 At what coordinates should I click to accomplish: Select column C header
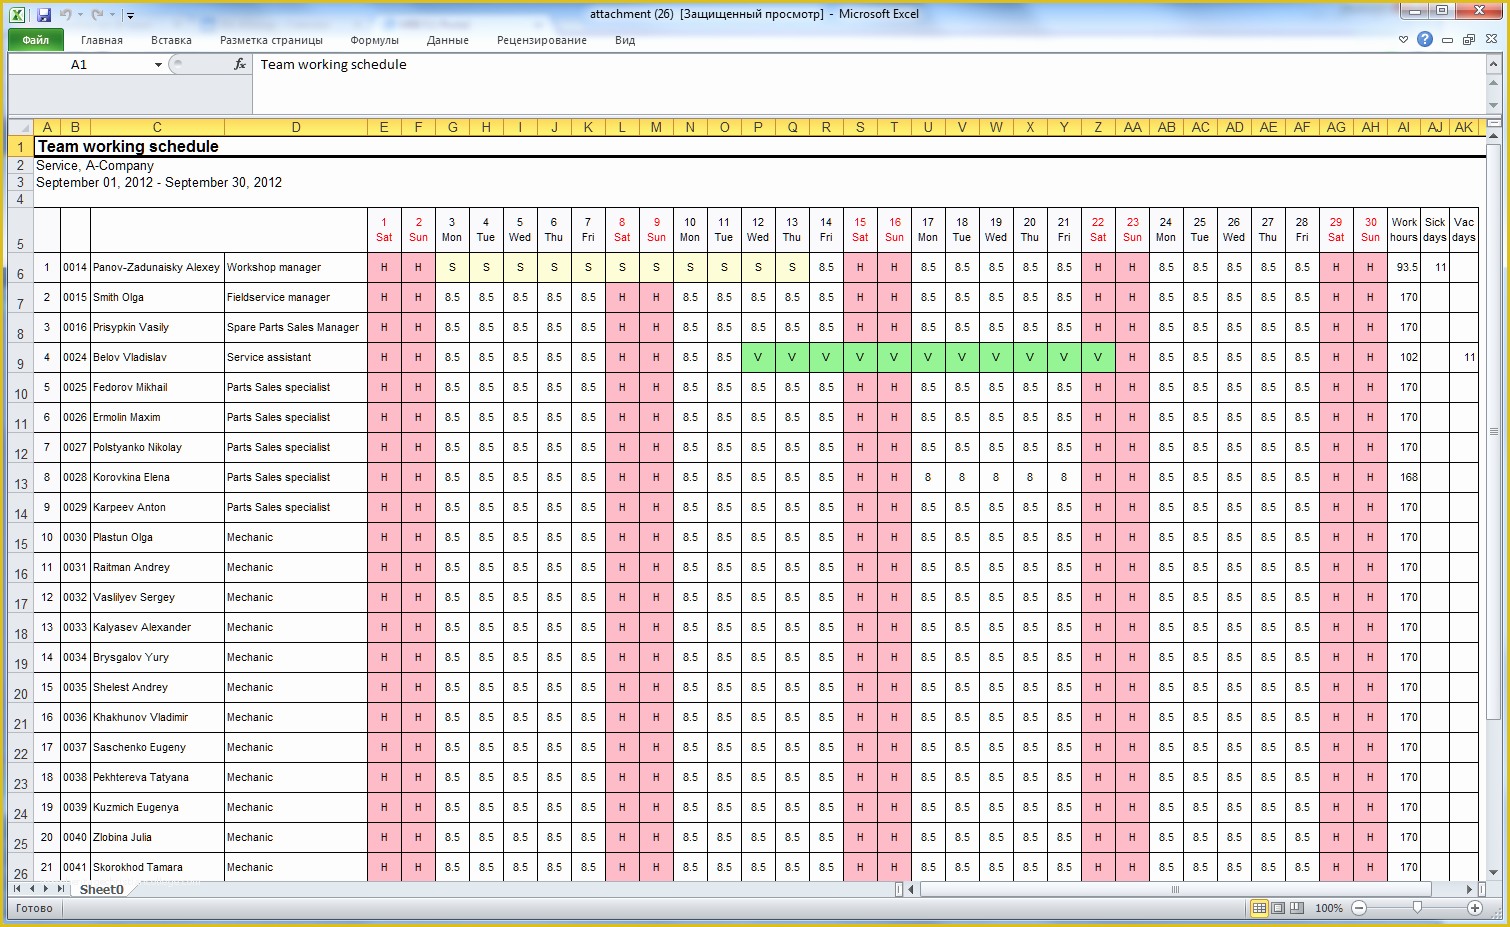coord(157,127)
